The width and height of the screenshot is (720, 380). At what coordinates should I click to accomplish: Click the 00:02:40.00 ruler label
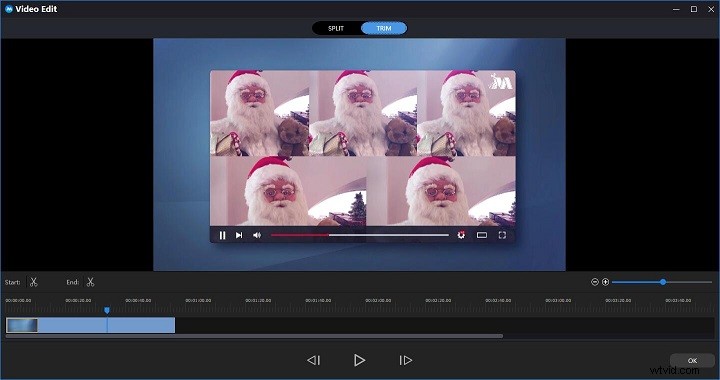point(498,301)
